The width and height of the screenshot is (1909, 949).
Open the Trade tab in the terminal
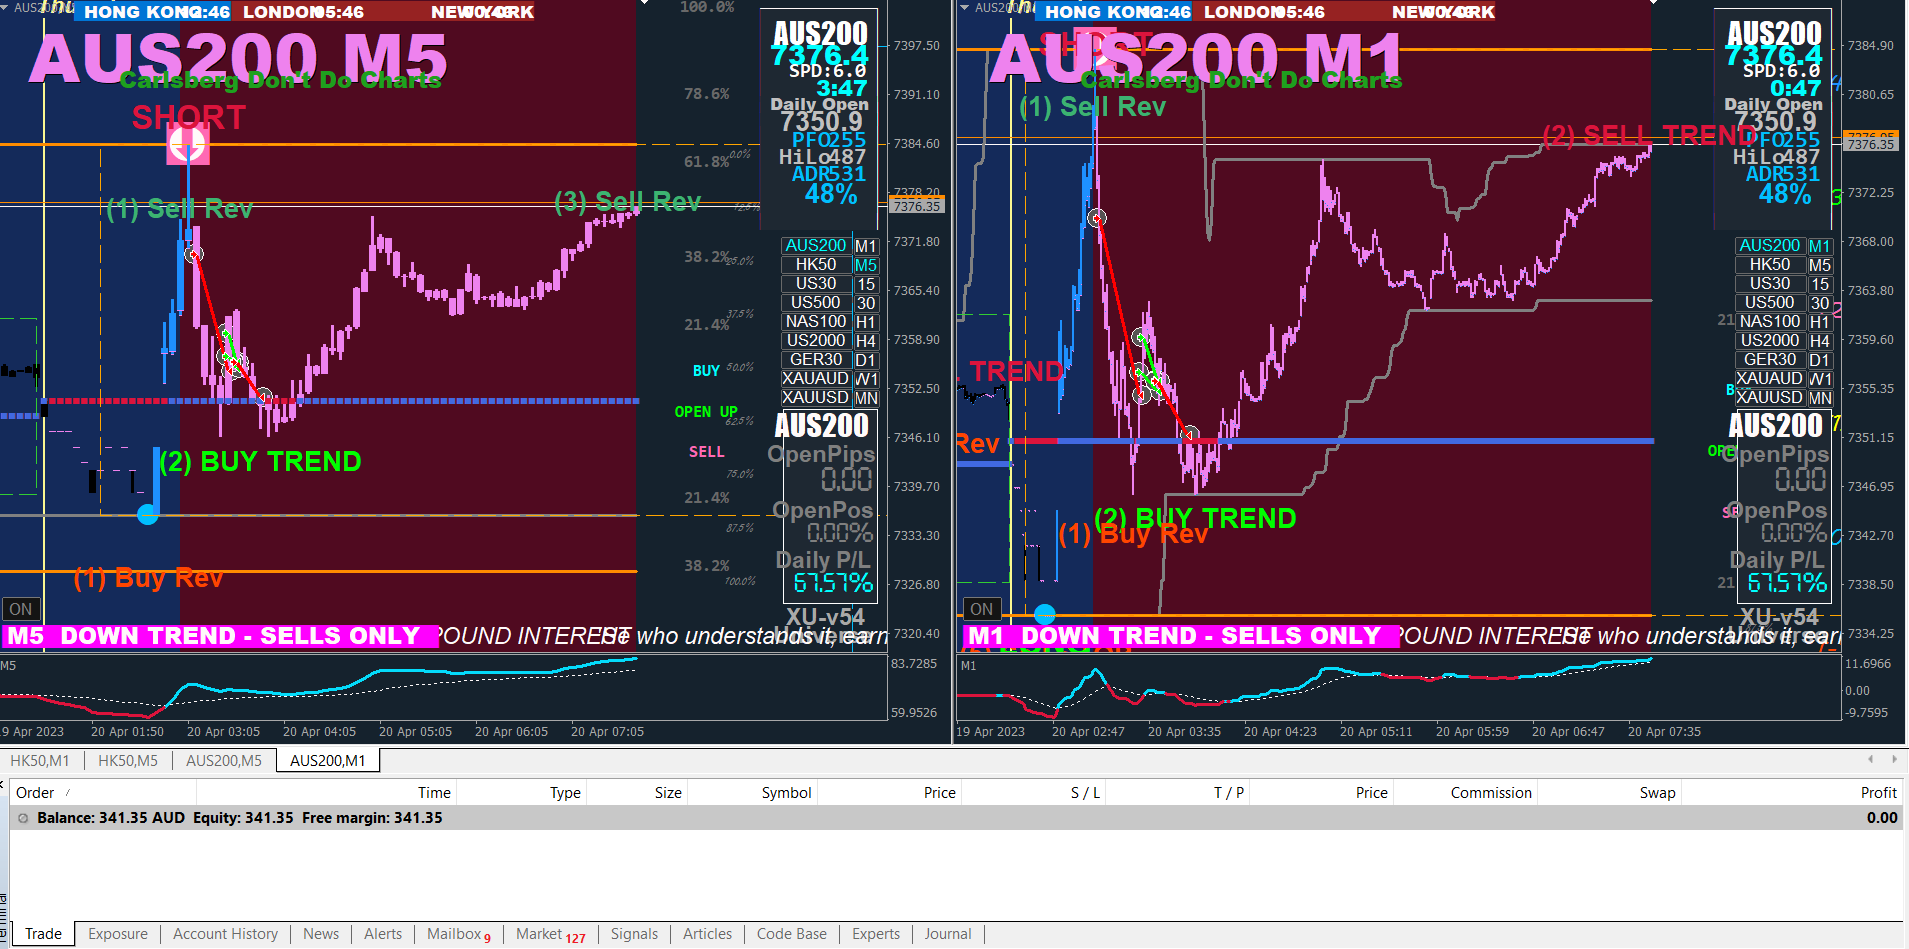click(x=43, y=934)
